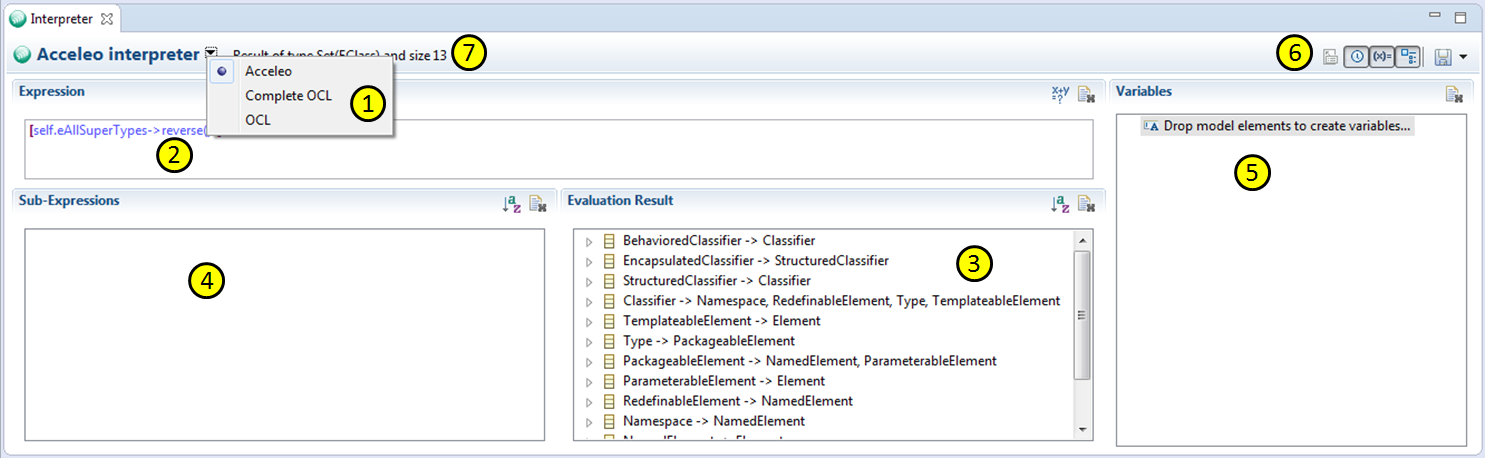Open the save button dropdown arrow
The height and width of the screenshot is (458, 1485).
pyautogui.click(x=1463, y=57)
